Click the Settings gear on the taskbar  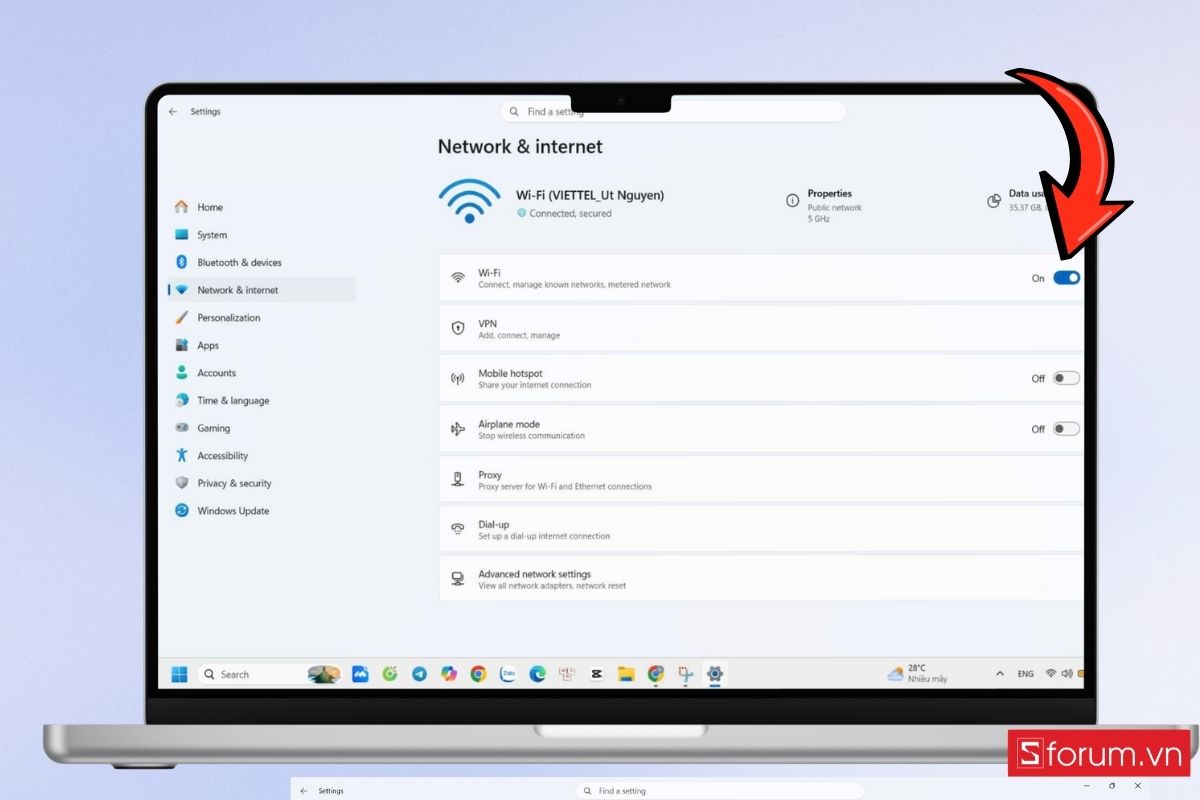(x=714, y=674)
